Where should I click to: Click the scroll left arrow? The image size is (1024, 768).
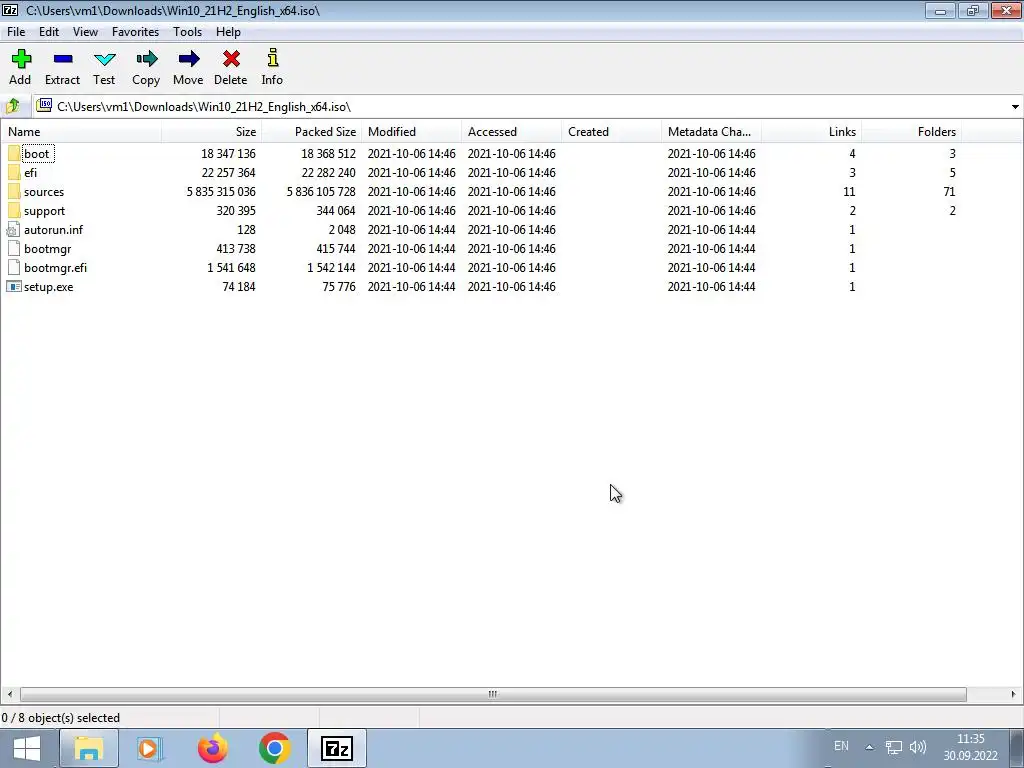[x=9, y=694]
